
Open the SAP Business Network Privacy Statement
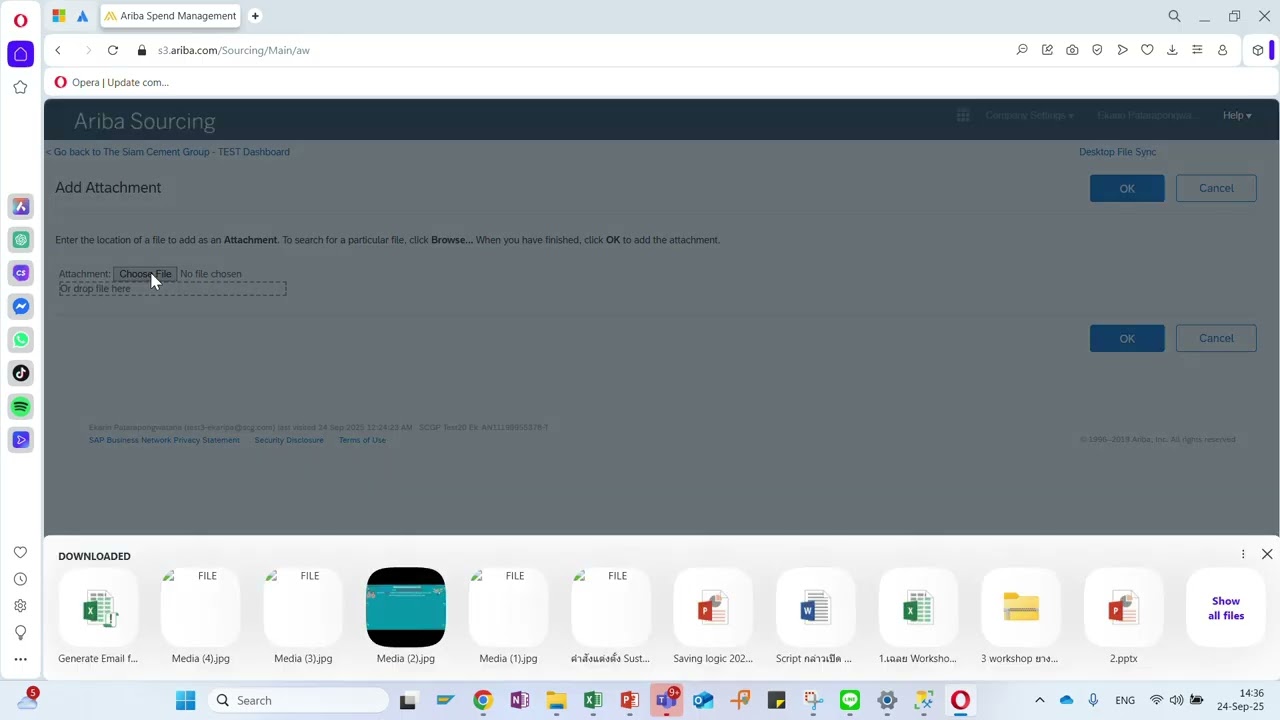164,440
